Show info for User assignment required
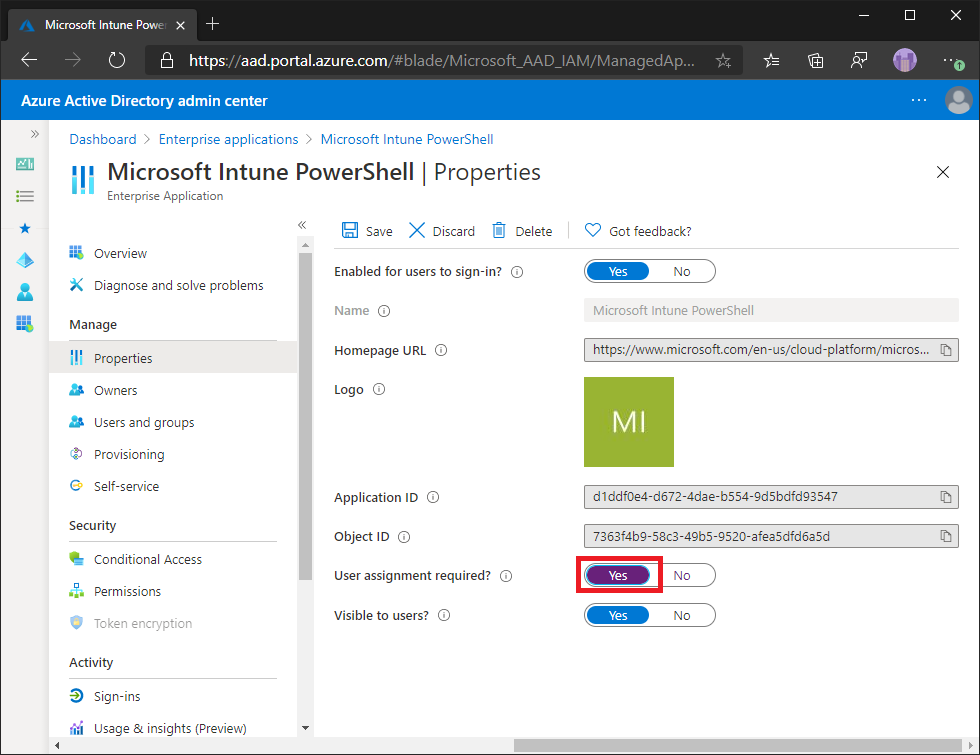This screenshot has height=755, width=980. pos(506,576)
